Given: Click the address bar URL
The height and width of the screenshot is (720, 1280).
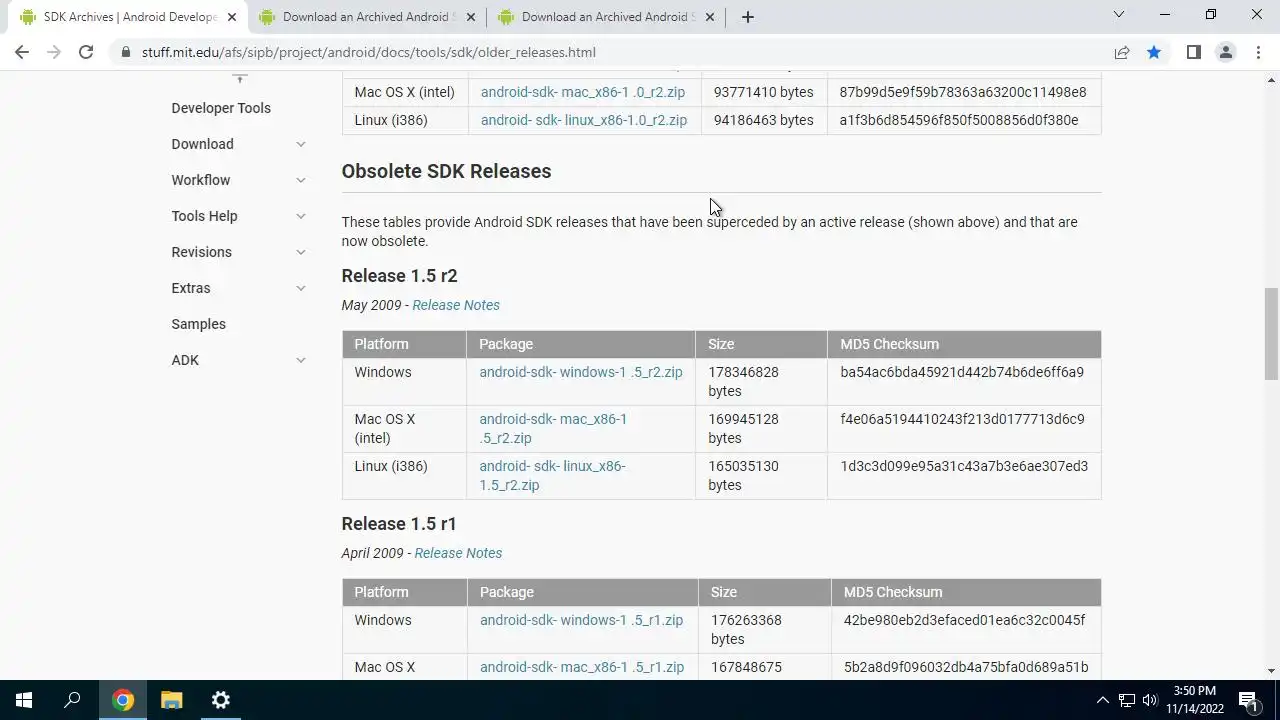Looking at the screenshot, I should pos(368,52).
